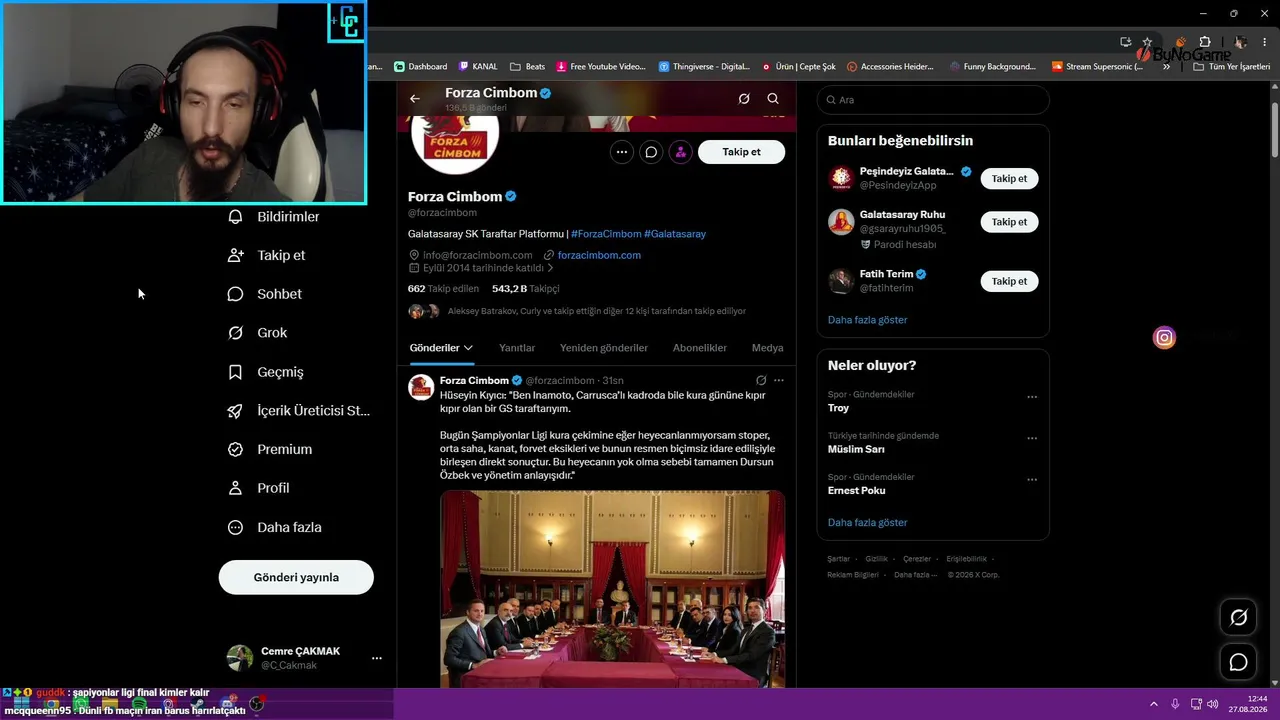This screenshot has width=1280, height=720.
Task: Open the Thingiverse bookmark
Action: (x=704, y=67)
